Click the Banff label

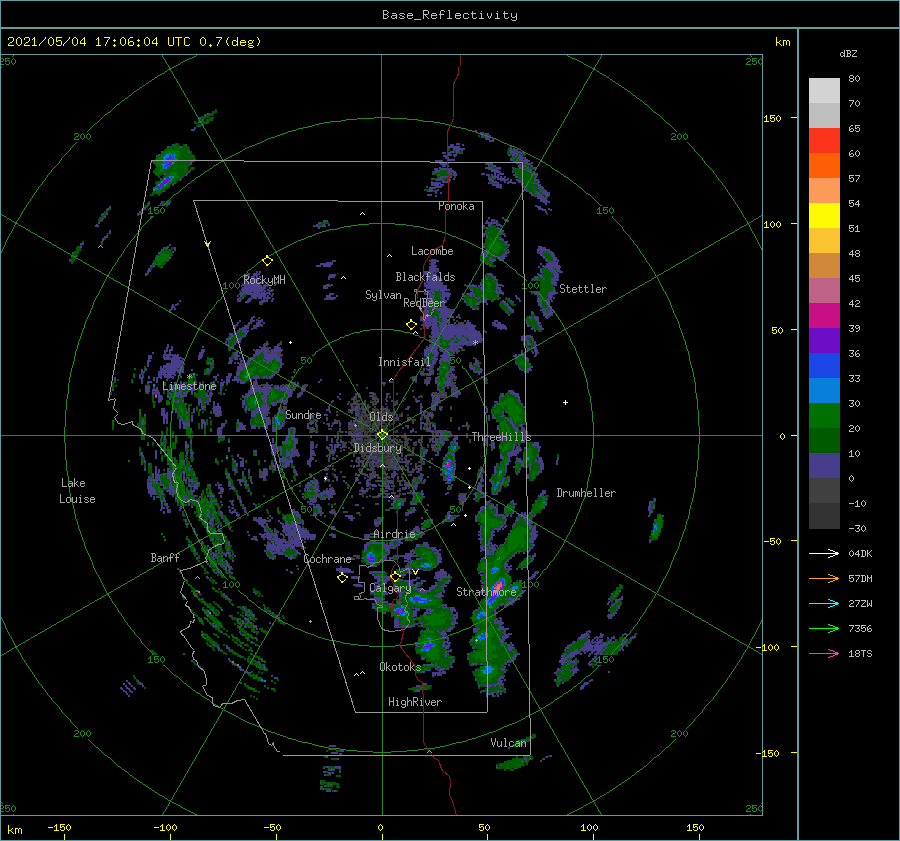165,557
